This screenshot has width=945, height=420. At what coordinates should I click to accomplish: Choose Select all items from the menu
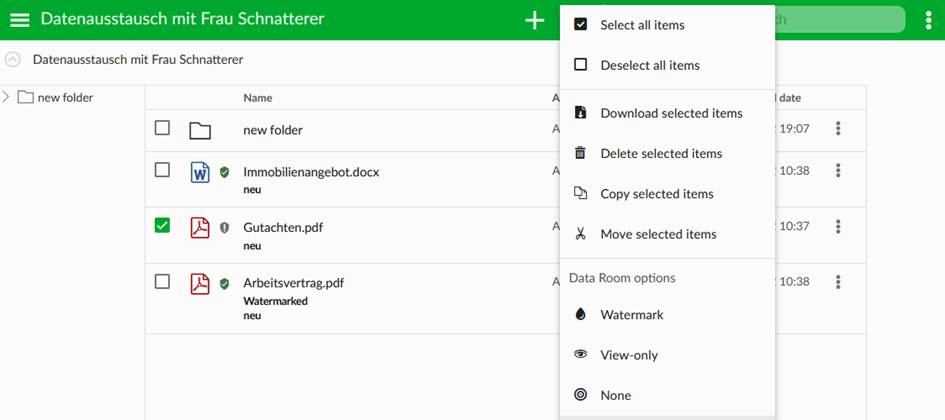coord(667,25)
